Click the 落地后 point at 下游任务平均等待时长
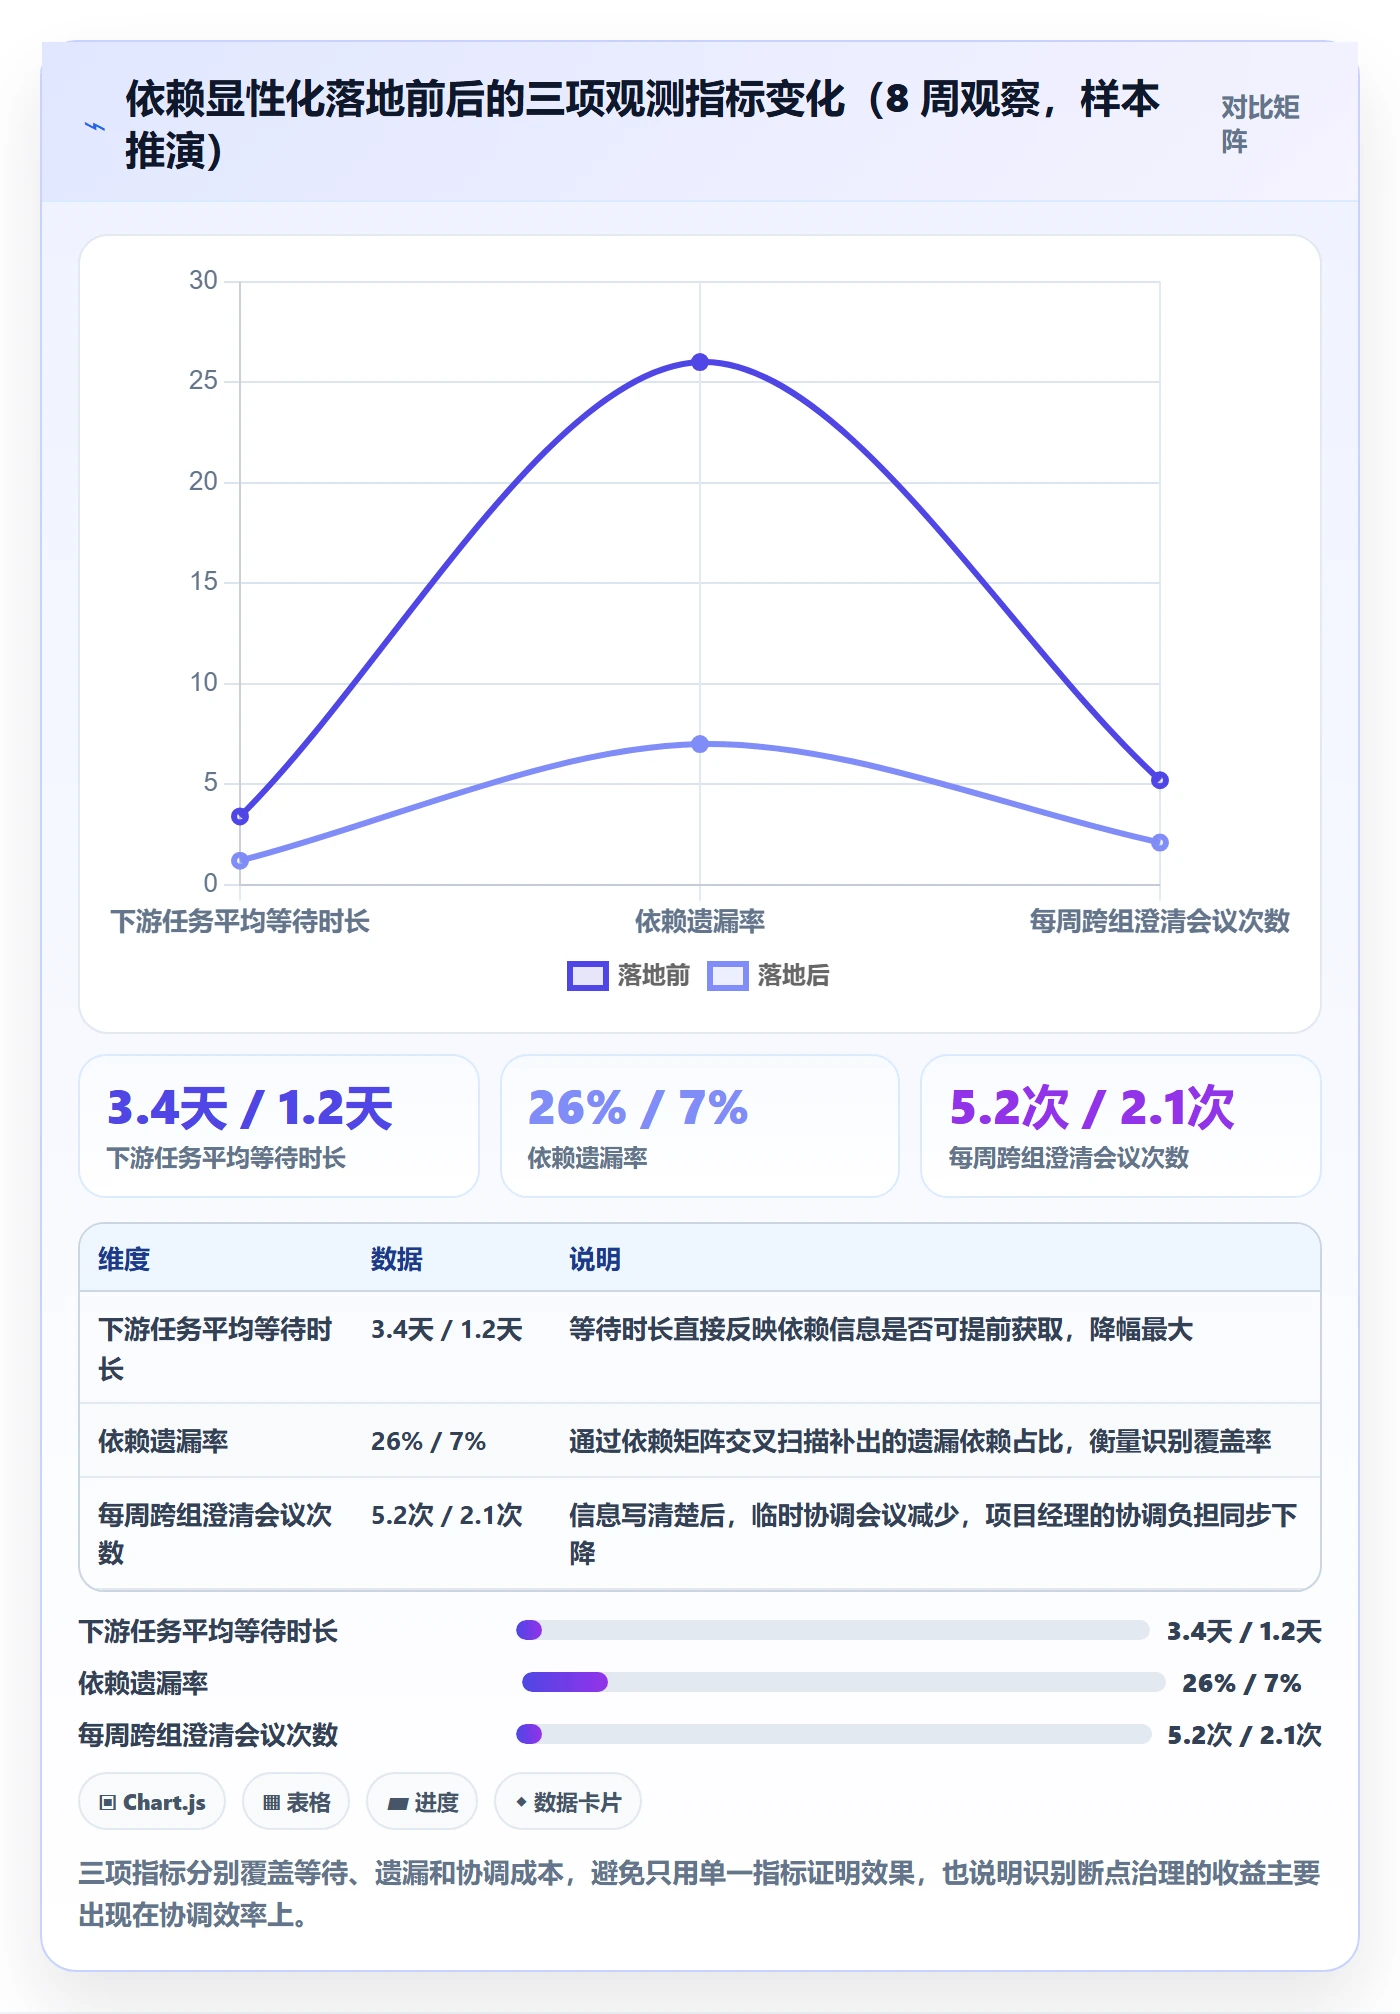 [240, 860]
